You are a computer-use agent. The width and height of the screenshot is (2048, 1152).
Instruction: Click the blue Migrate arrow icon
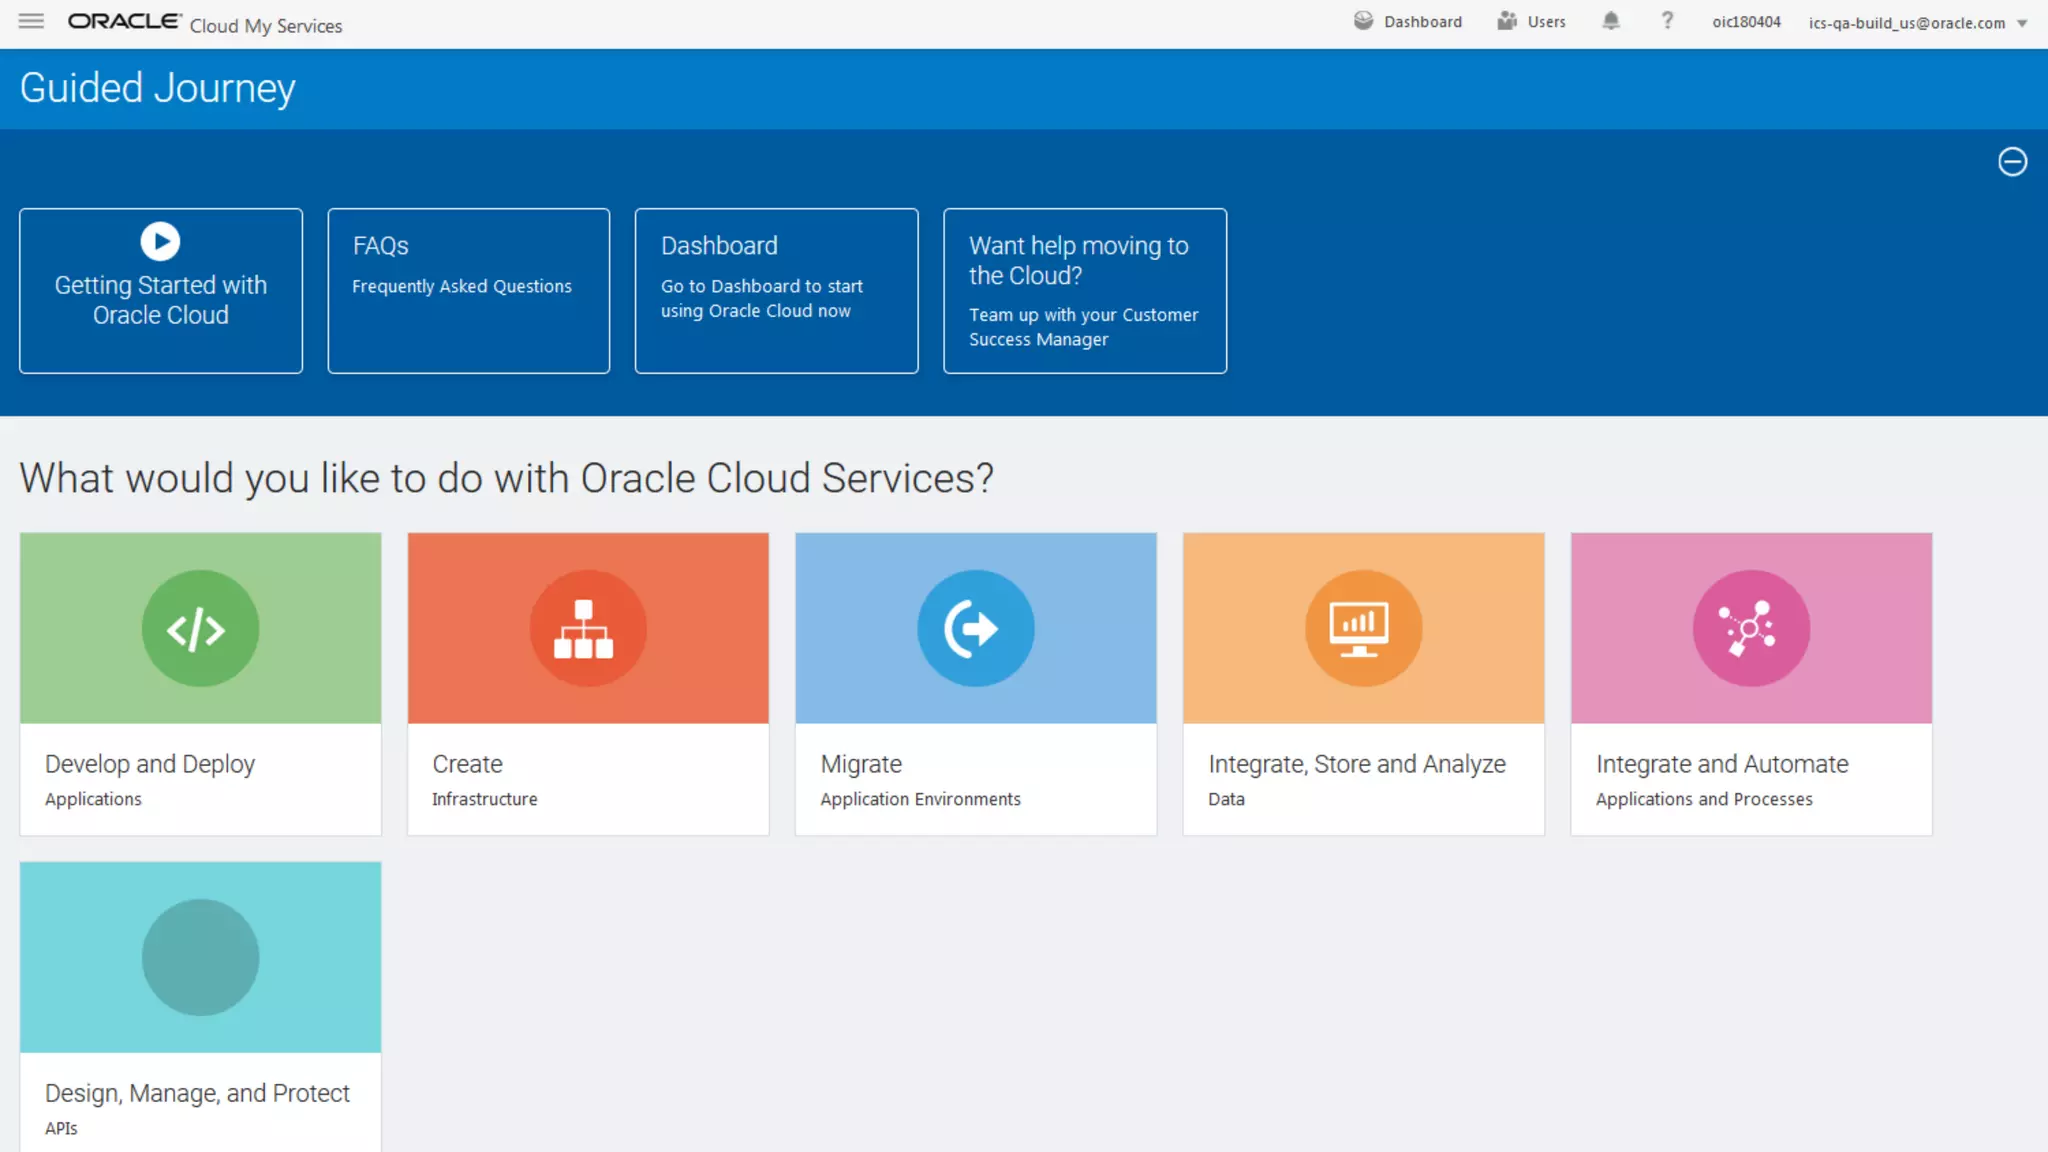(975, 628)
